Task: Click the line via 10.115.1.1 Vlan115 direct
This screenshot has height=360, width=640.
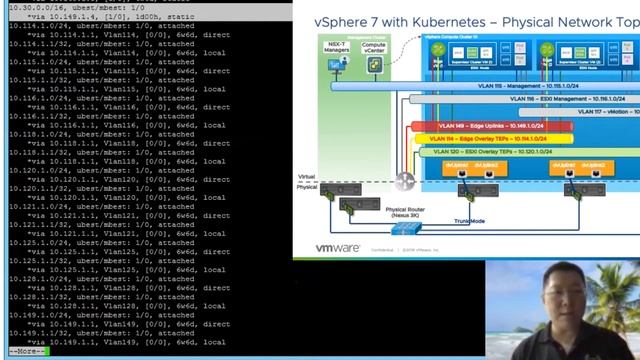Action: pyautogui.click(x=129, y=71)
